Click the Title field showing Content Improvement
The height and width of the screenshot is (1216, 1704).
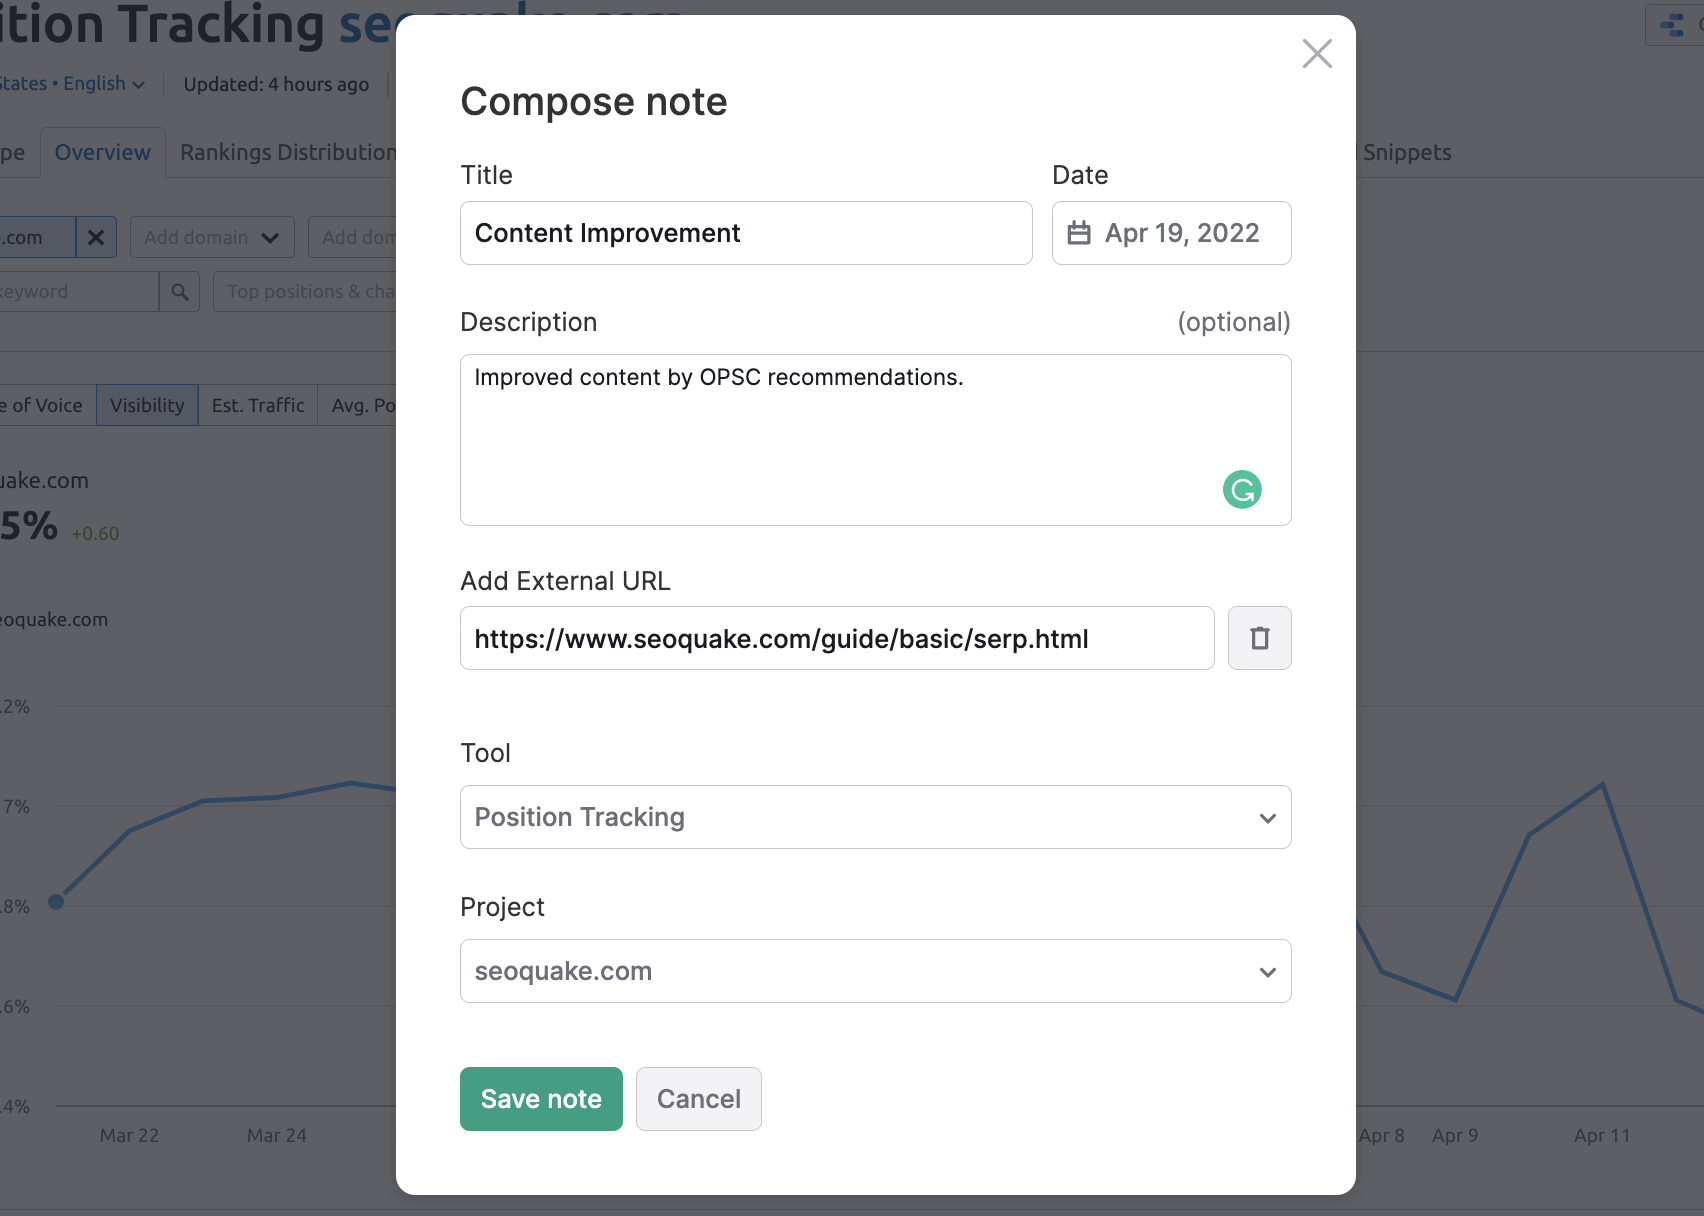[x=745, y=233]
